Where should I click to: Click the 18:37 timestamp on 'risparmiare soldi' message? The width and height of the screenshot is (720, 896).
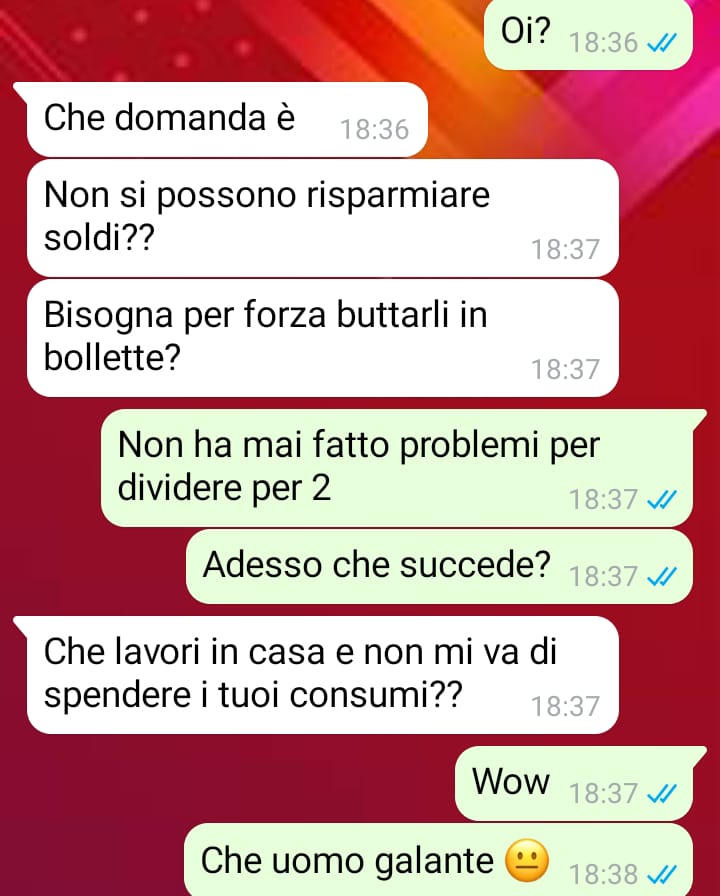pos(566,250)
